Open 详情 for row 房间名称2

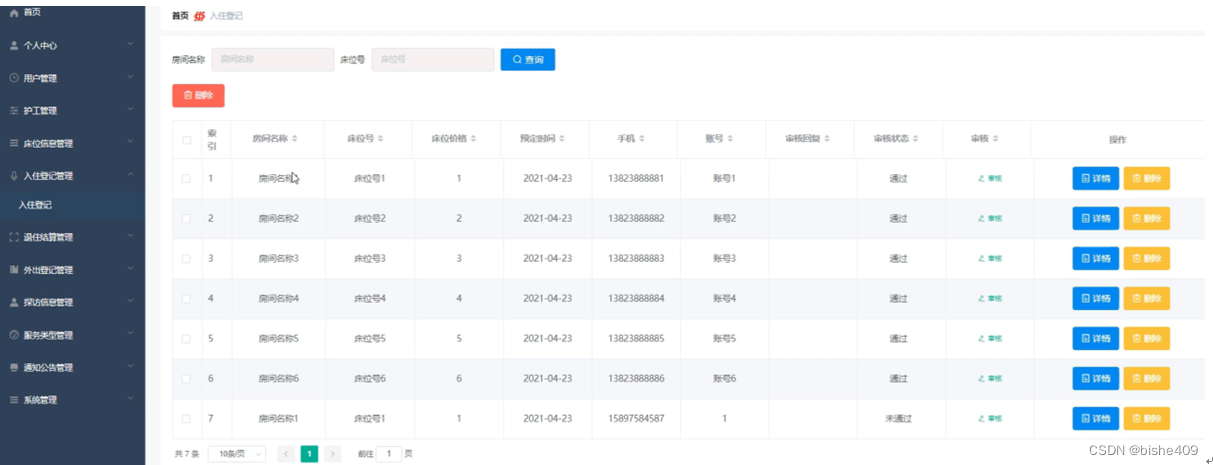[1095, 218]
